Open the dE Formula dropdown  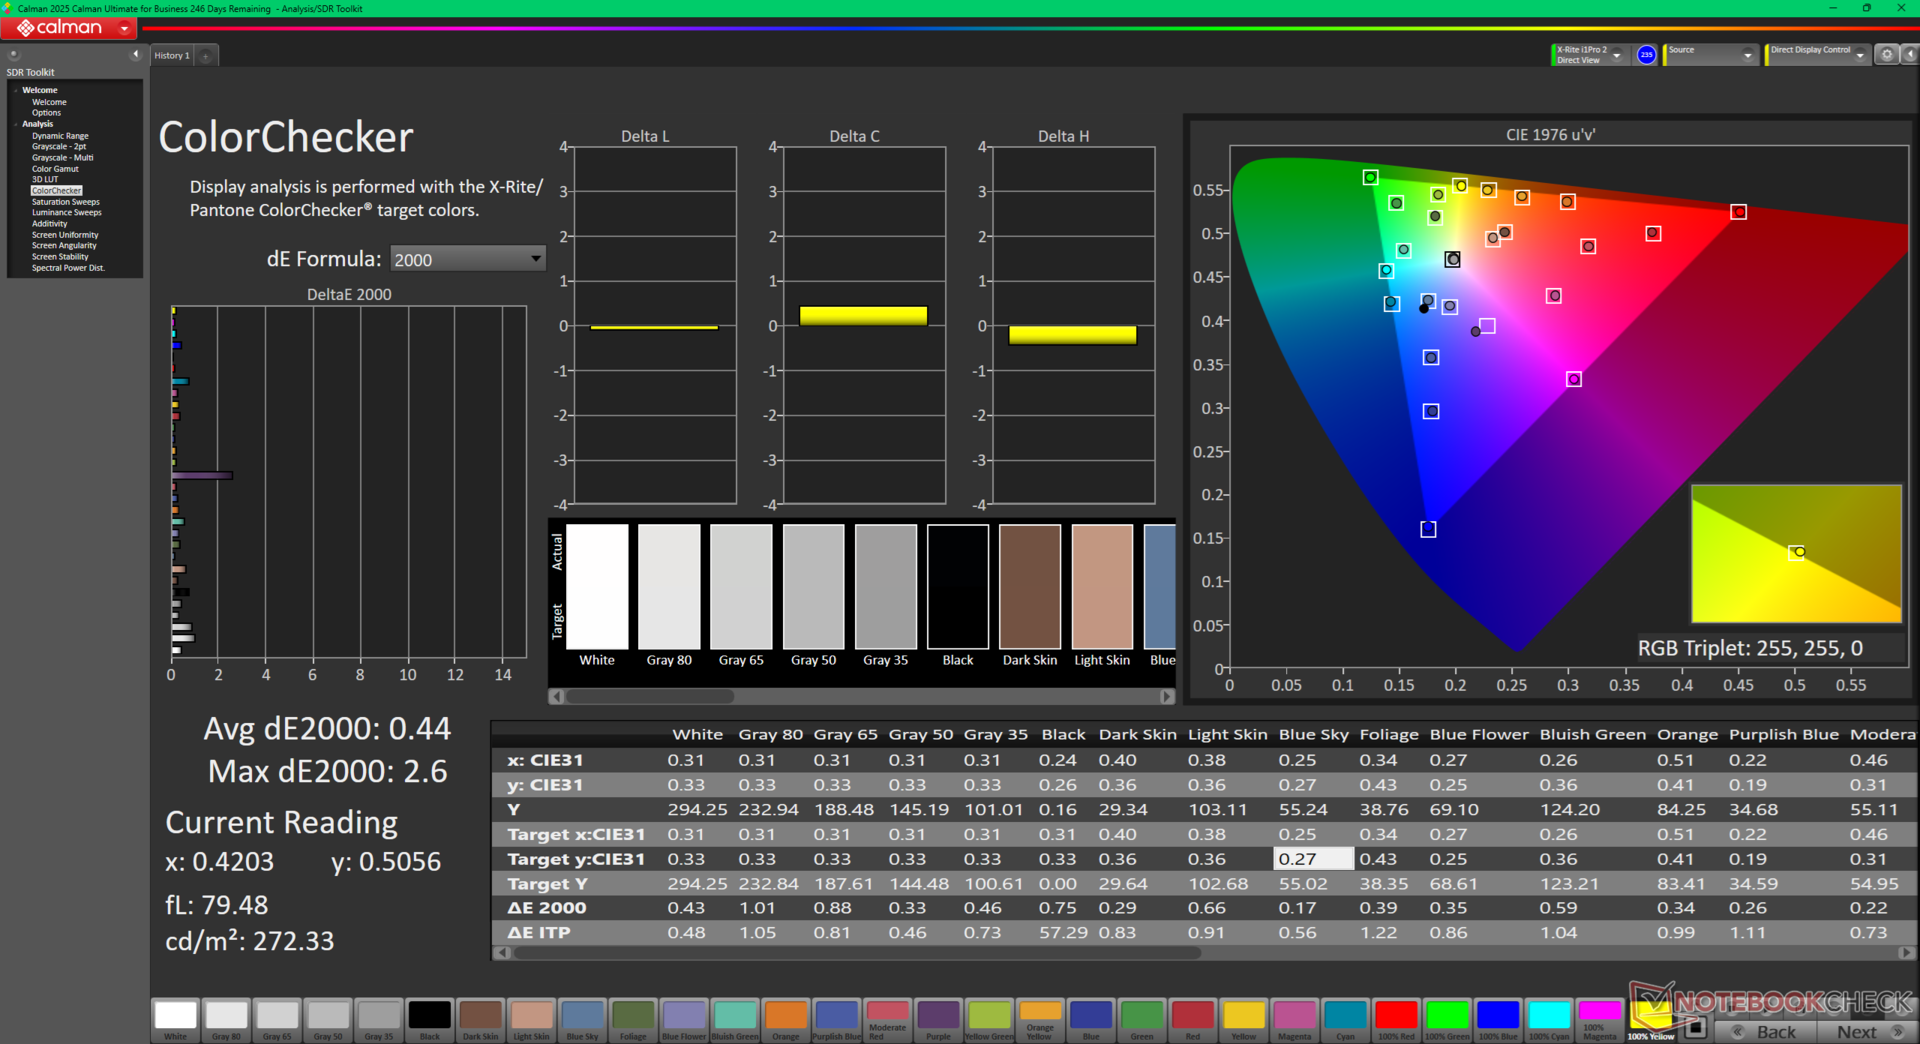point(467,259)
